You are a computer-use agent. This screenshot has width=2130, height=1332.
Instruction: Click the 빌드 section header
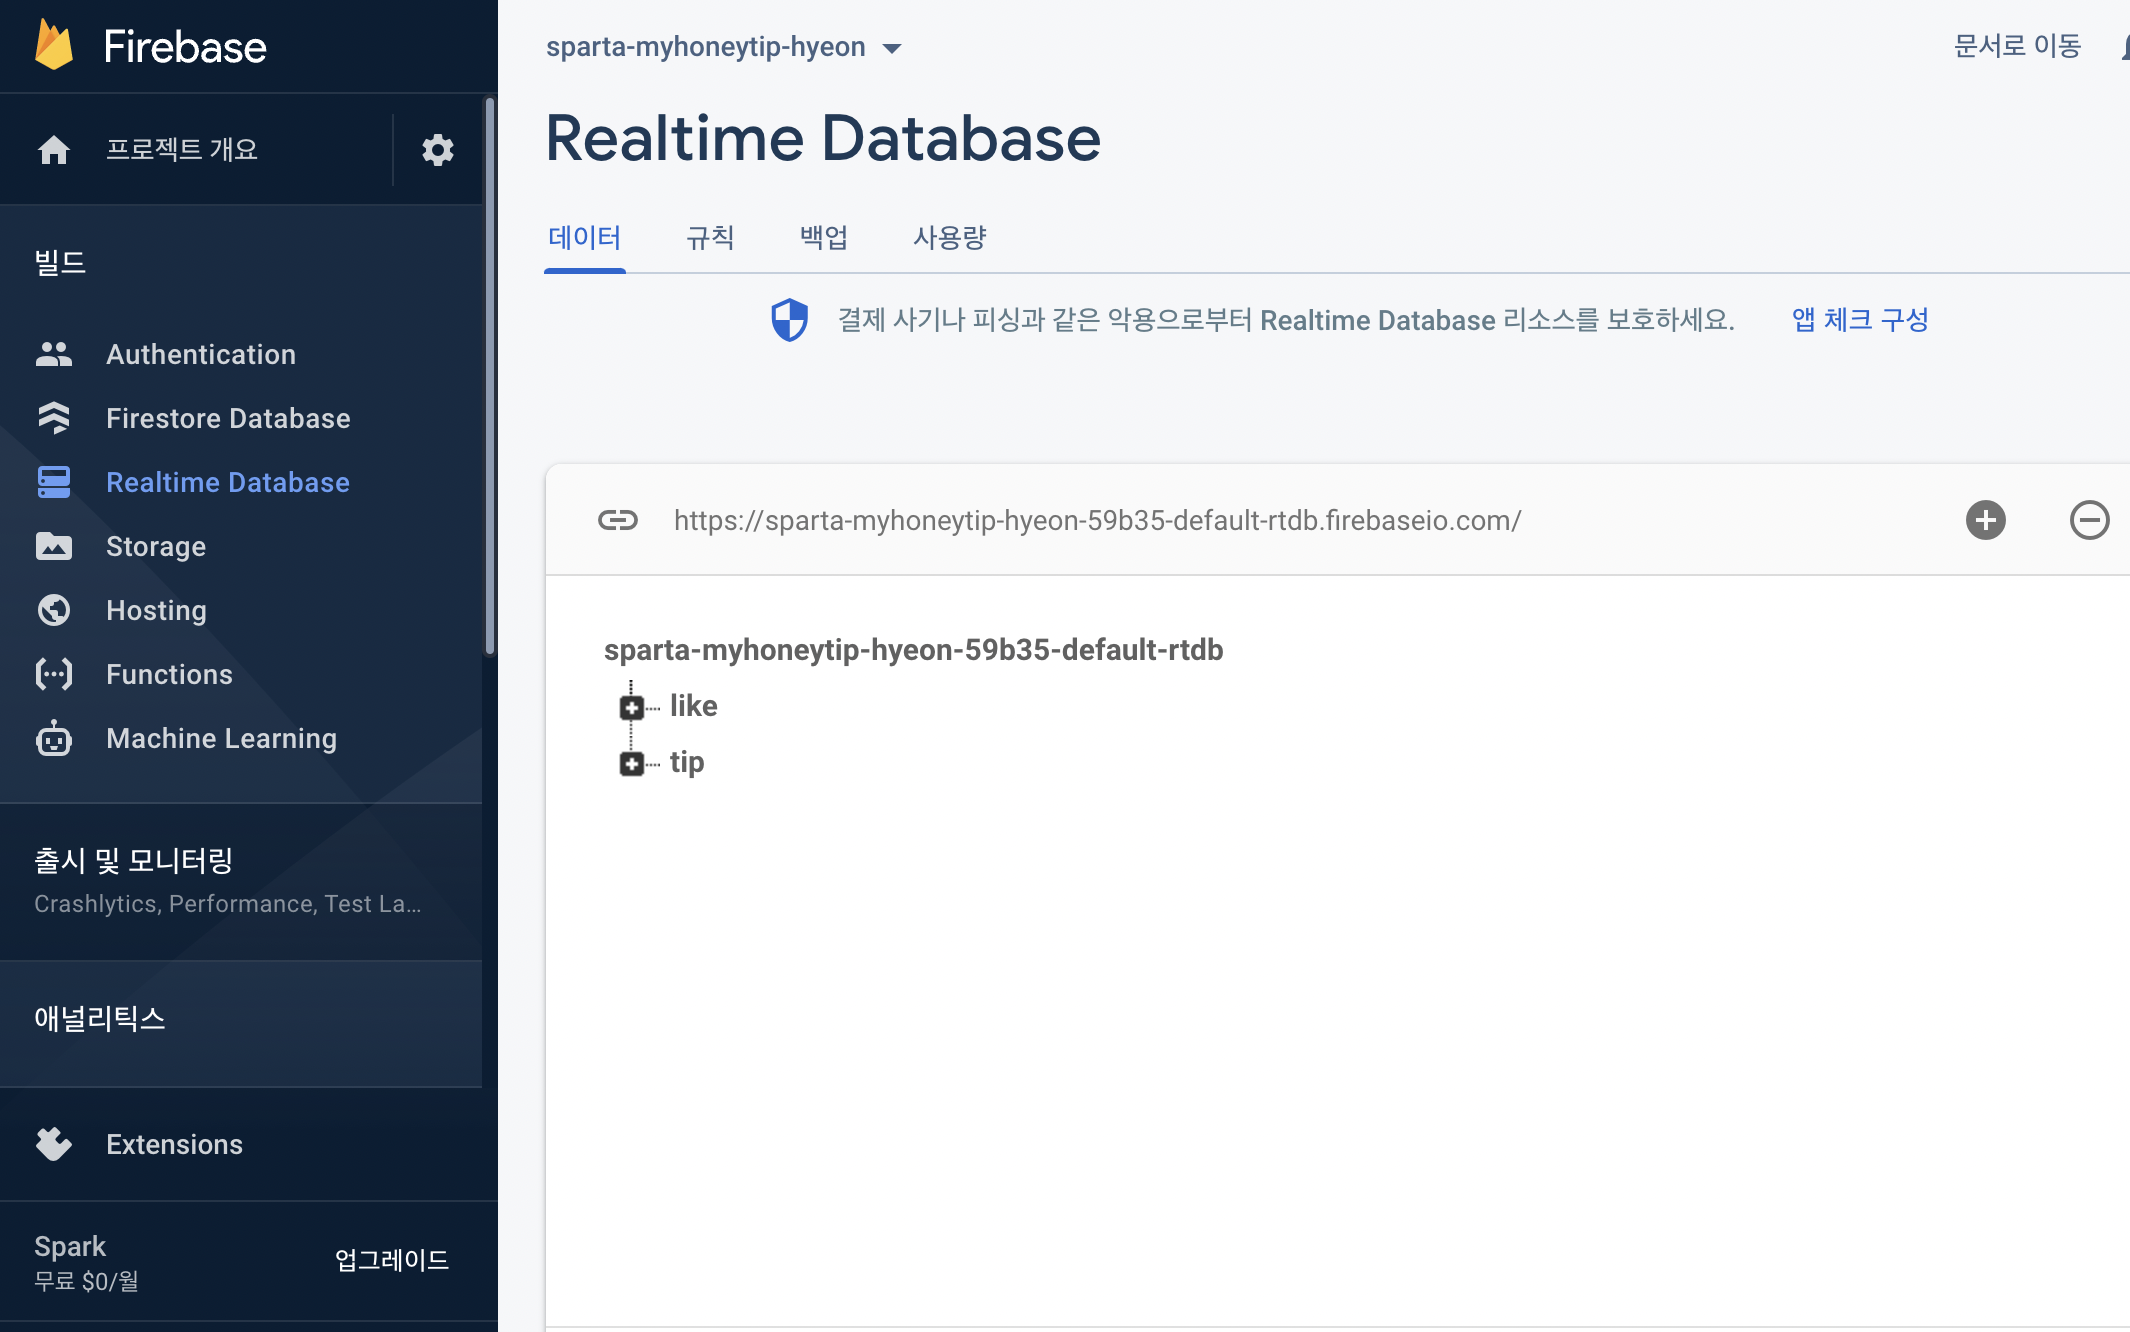tap(60, 263)
